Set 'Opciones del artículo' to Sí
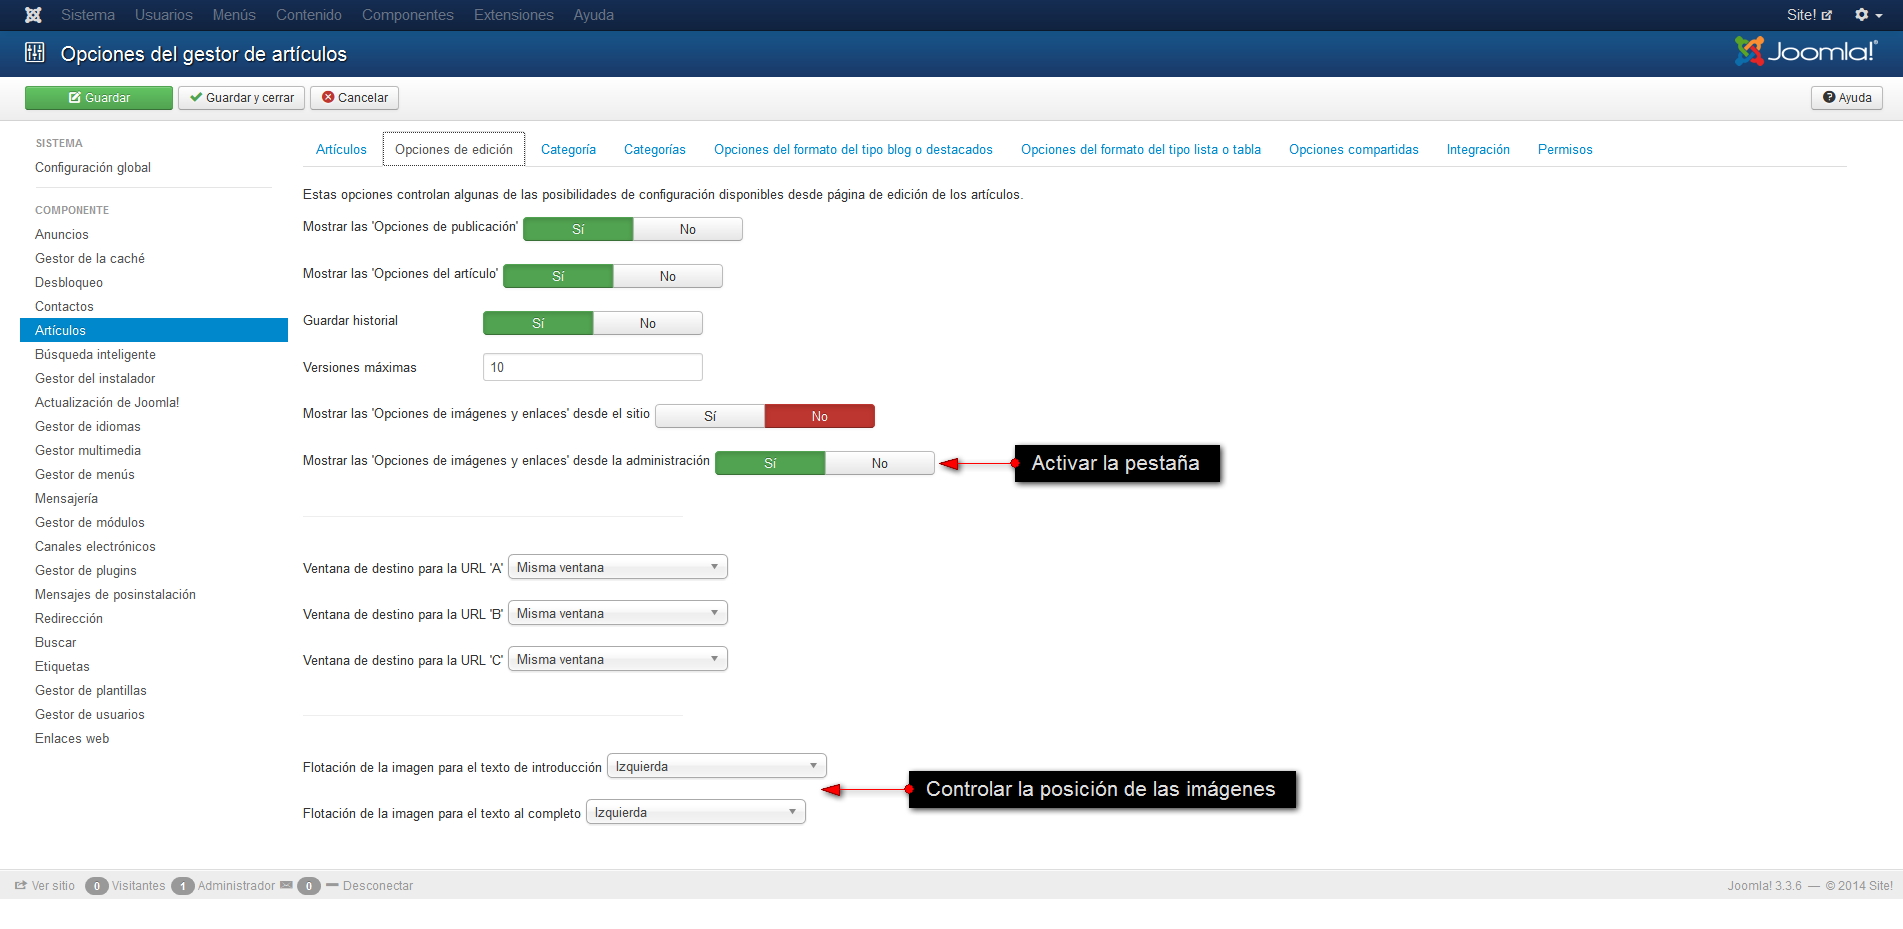Image resolution: width=1903 pixels, height=929 pixels. [558, 276]
